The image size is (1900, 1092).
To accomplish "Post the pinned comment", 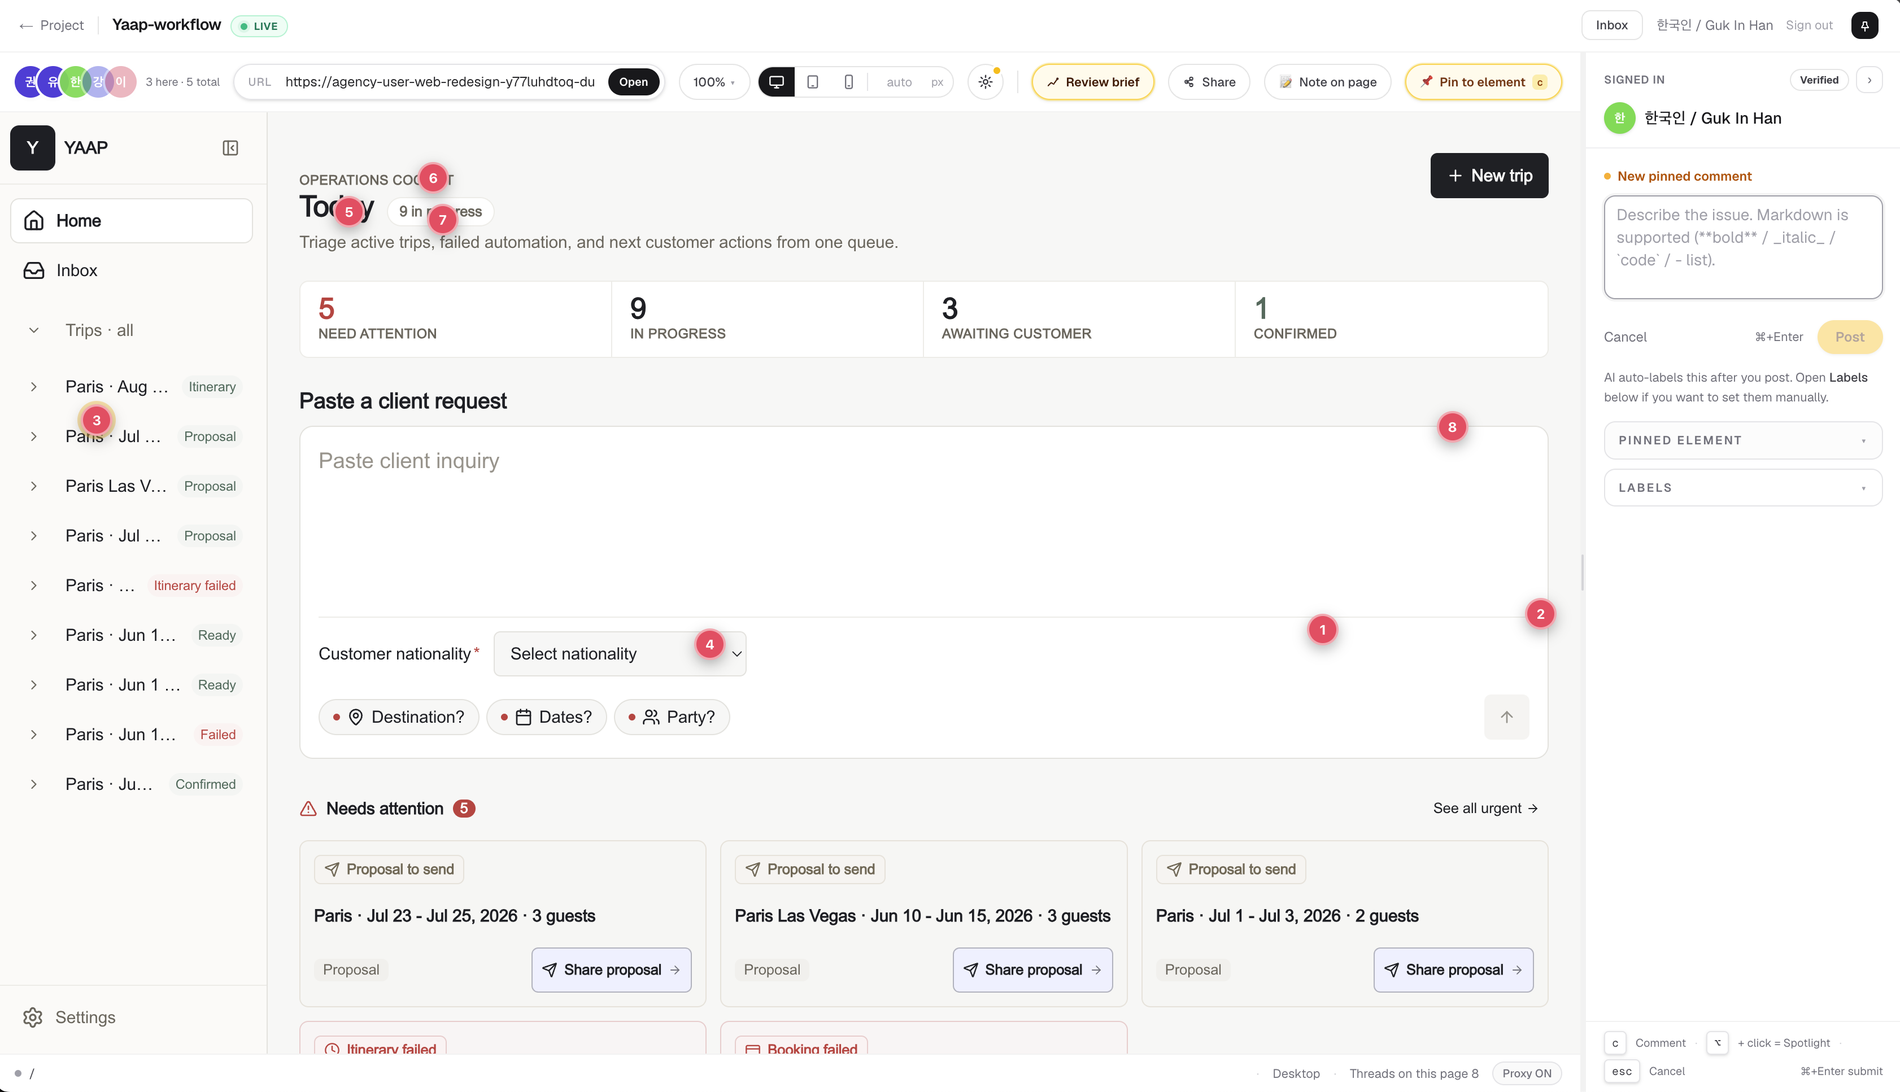I will coord(1849,337).
